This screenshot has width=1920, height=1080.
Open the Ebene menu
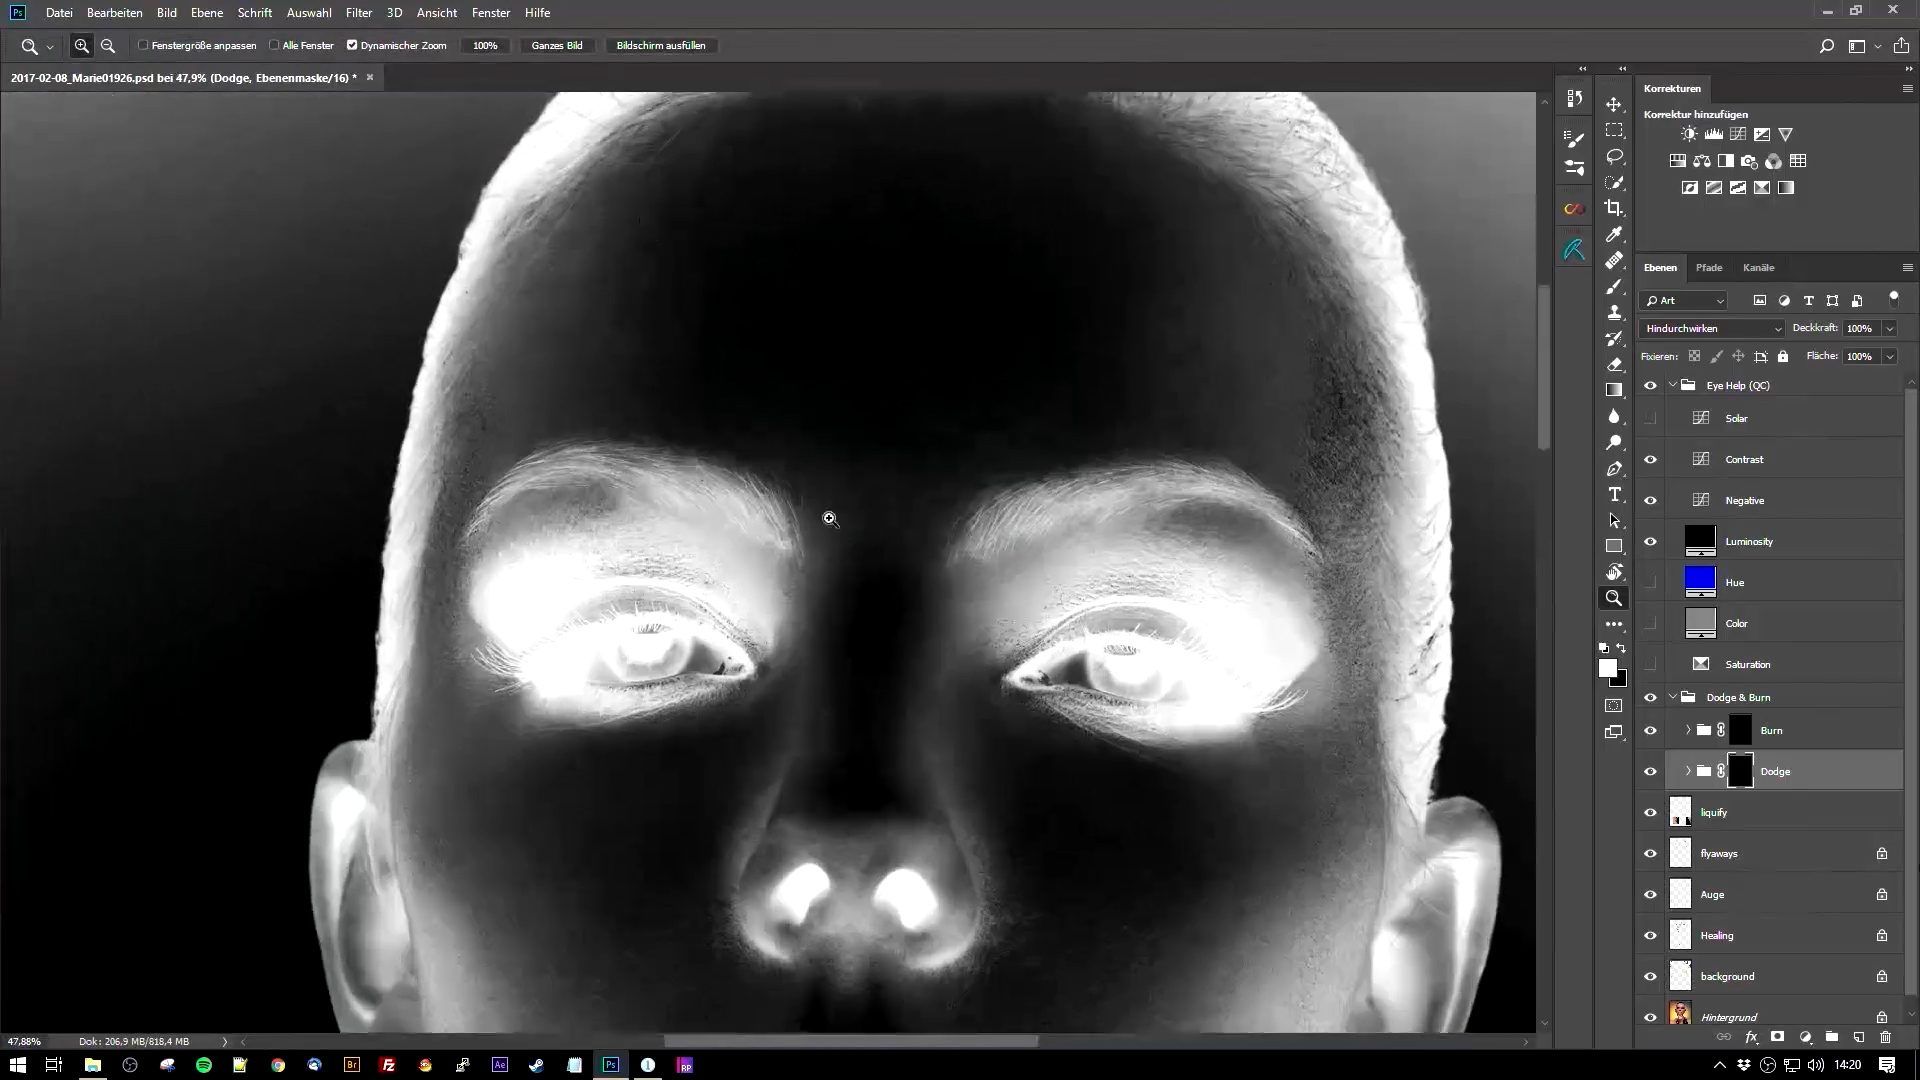click(x=207, y=13)
